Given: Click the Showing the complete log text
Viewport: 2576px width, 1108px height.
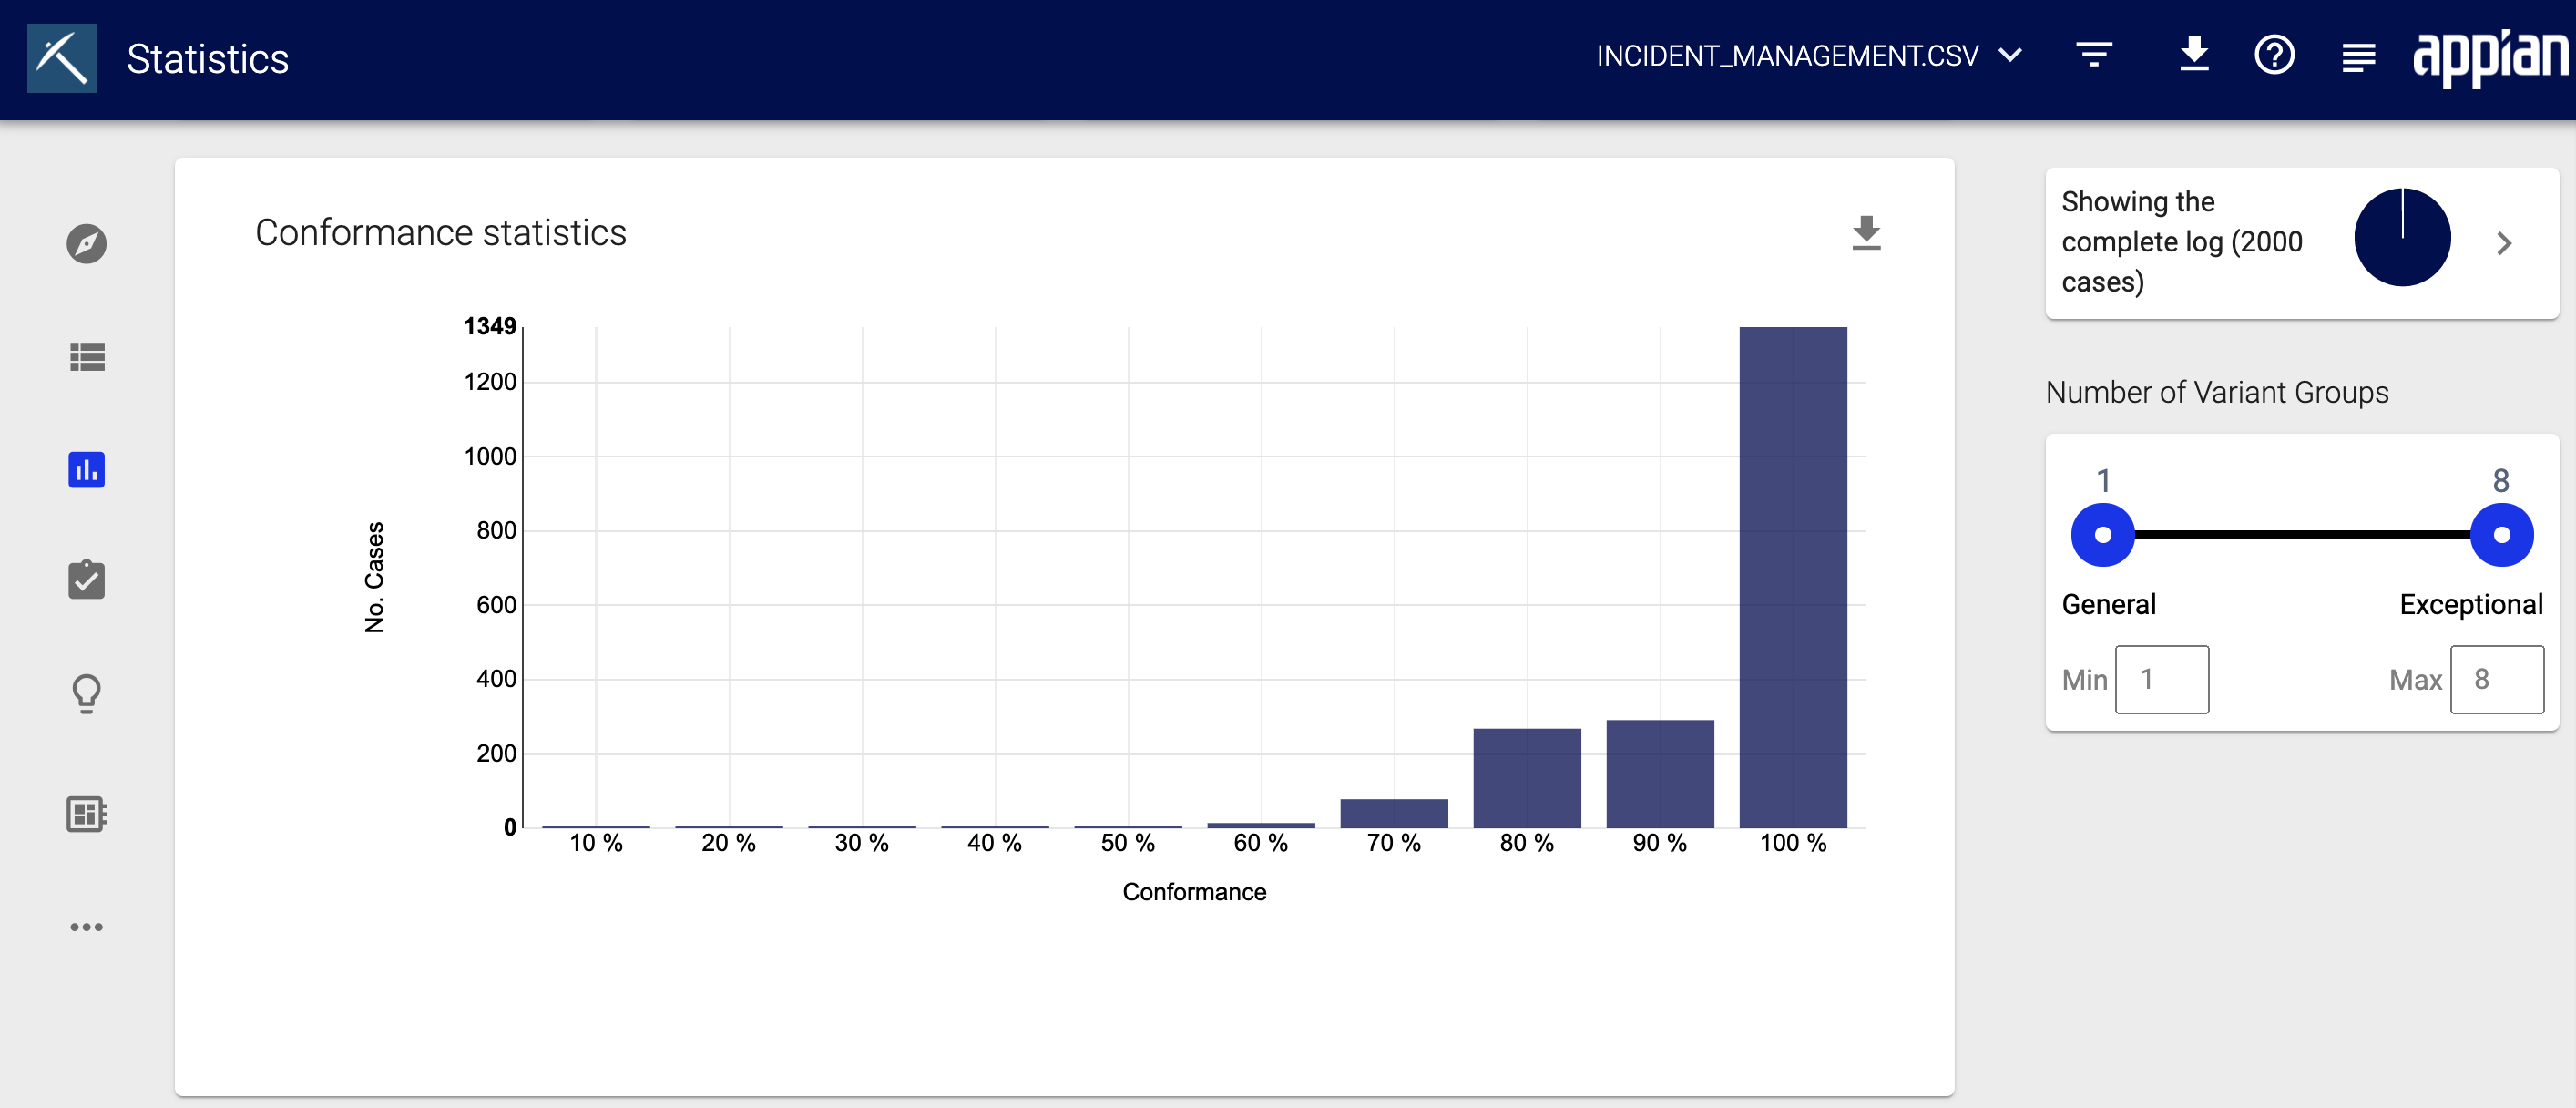Looking at the screenshot, I should (x=2182, y=242).
